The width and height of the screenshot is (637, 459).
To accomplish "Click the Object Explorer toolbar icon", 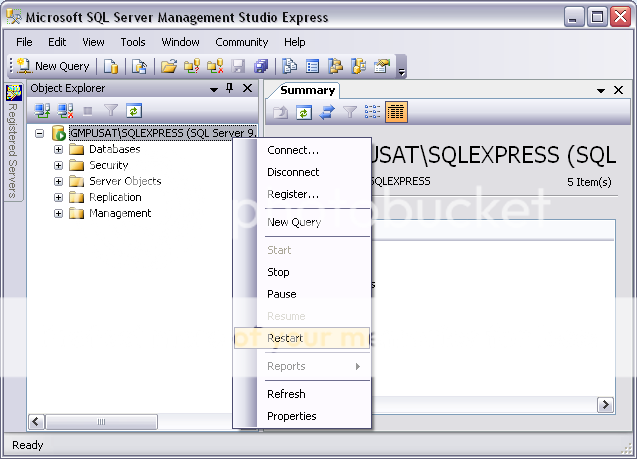I will point(336,66).
